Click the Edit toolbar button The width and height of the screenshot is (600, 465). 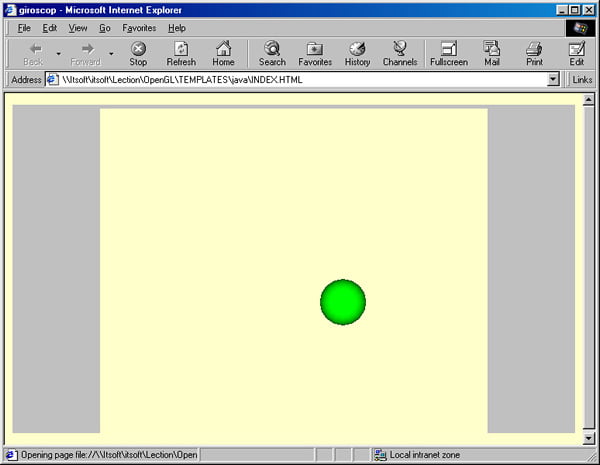(577, 54)
